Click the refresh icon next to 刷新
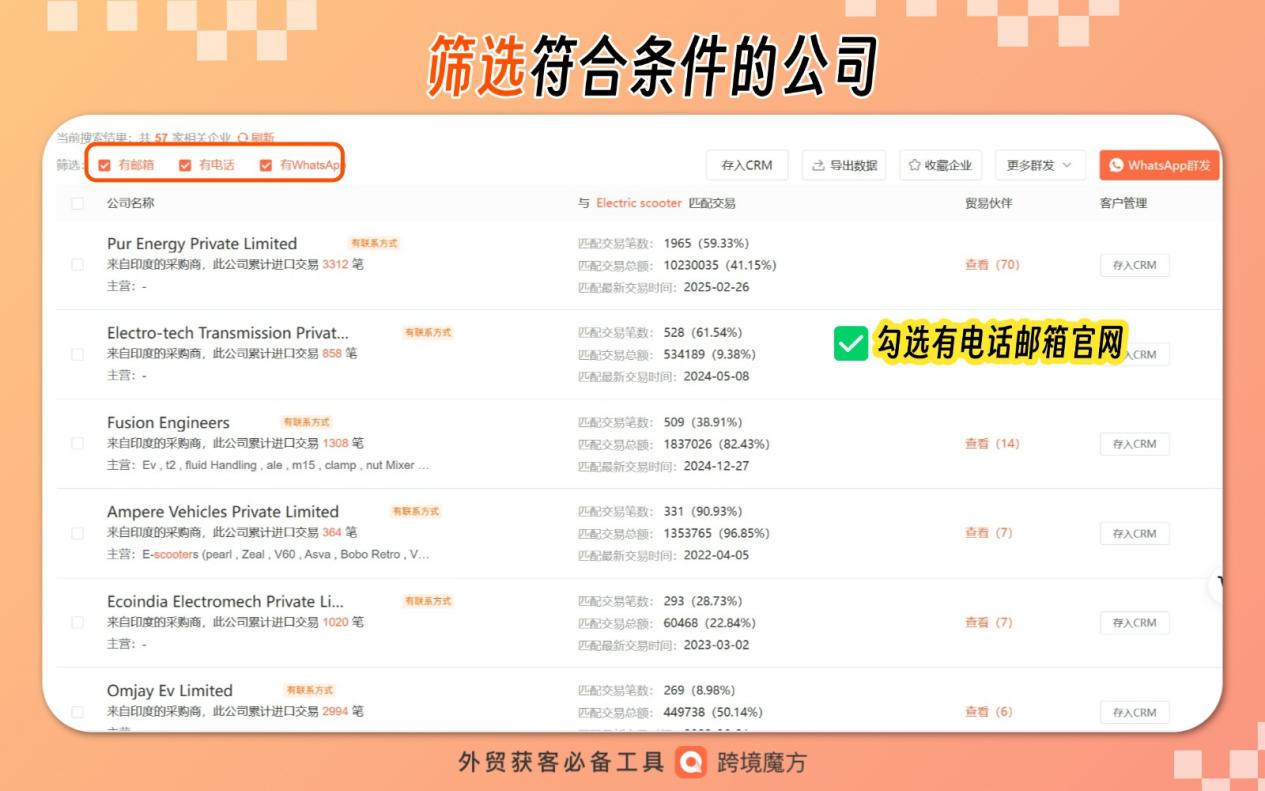 243,138
